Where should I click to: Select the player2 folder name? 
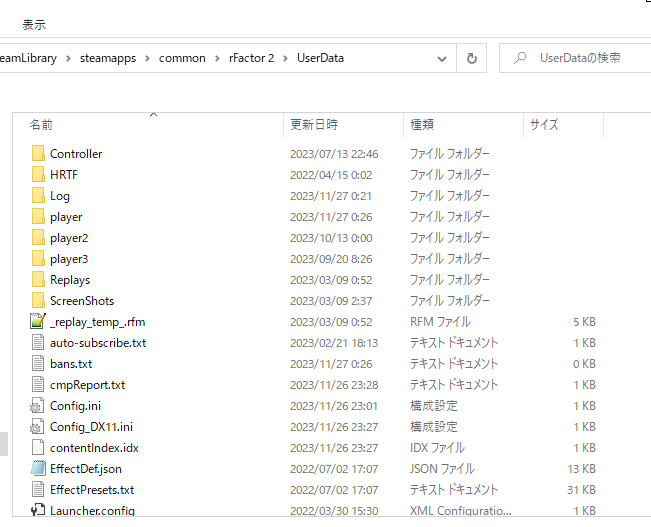pos(69,238)
